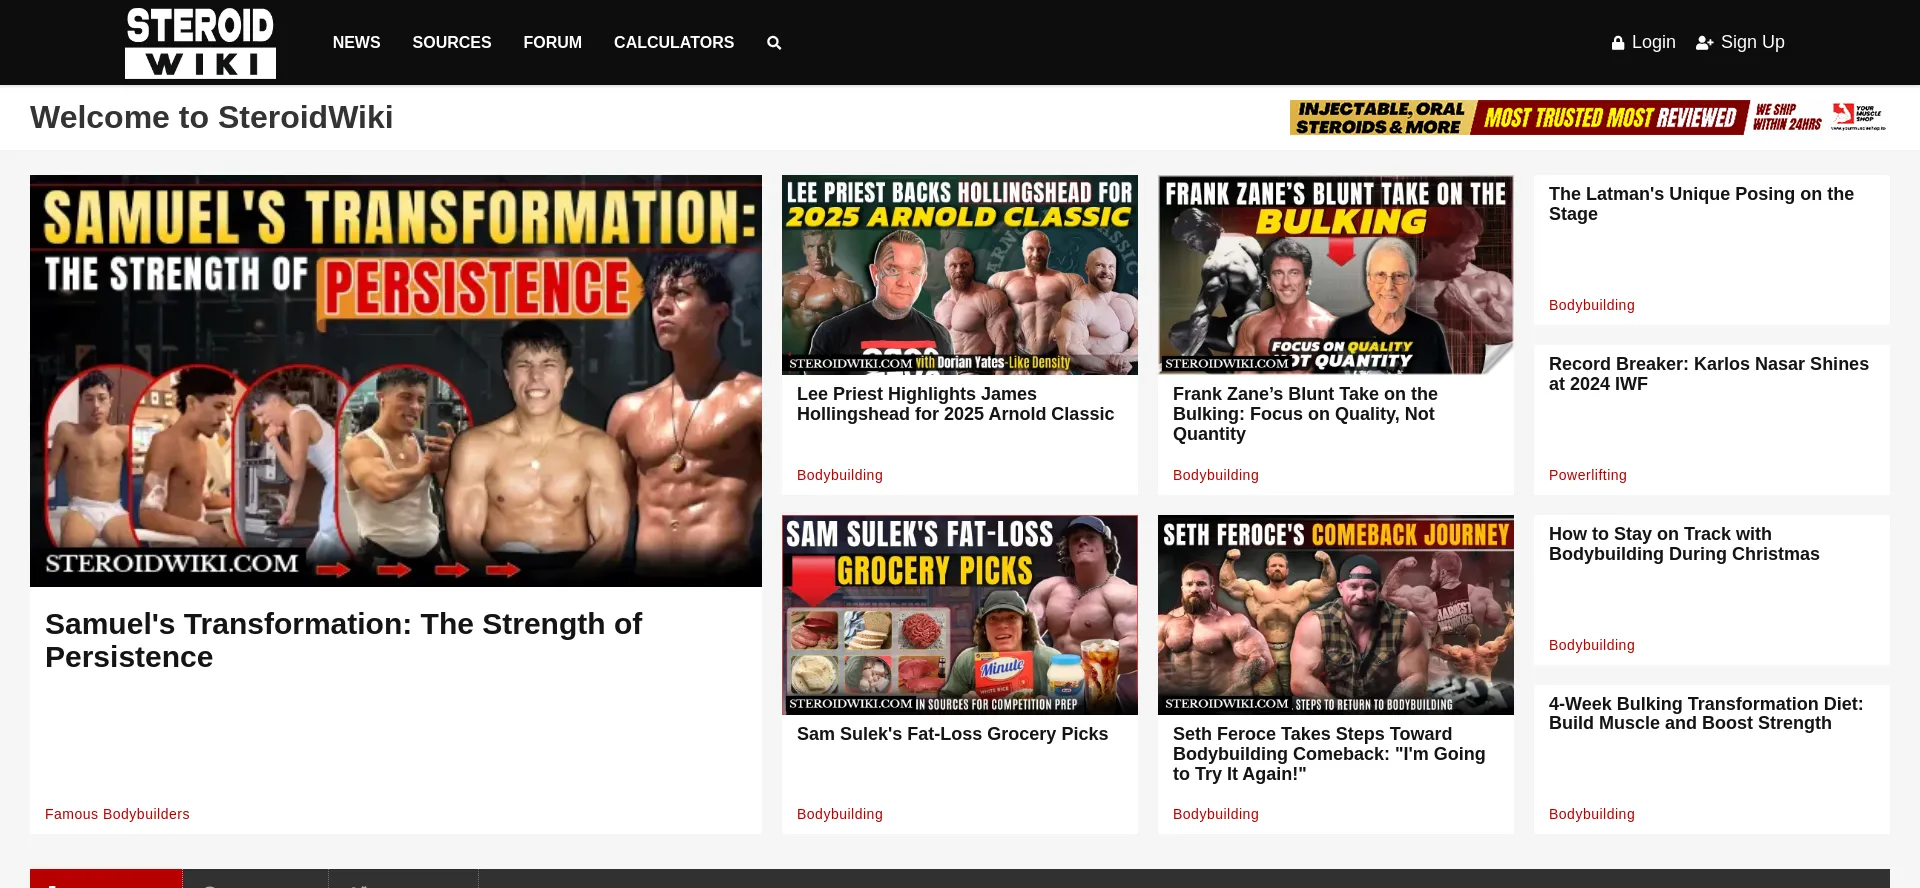Image resolution: width=1920 pixels, height=888 pixels.
Task: Click the Sign Up link text
Action: pyautogui.click(x=1752, y=42)
